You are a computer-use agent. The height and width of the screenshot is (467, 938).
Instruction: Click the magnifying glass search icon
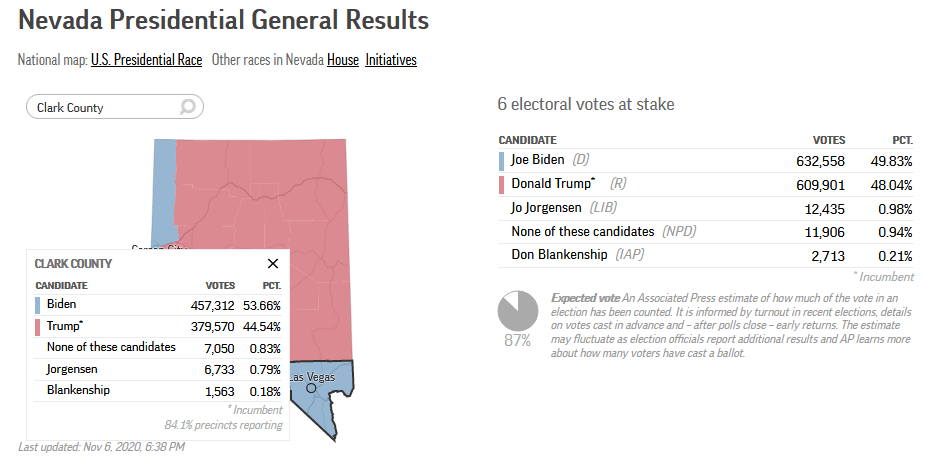point(187,107)
